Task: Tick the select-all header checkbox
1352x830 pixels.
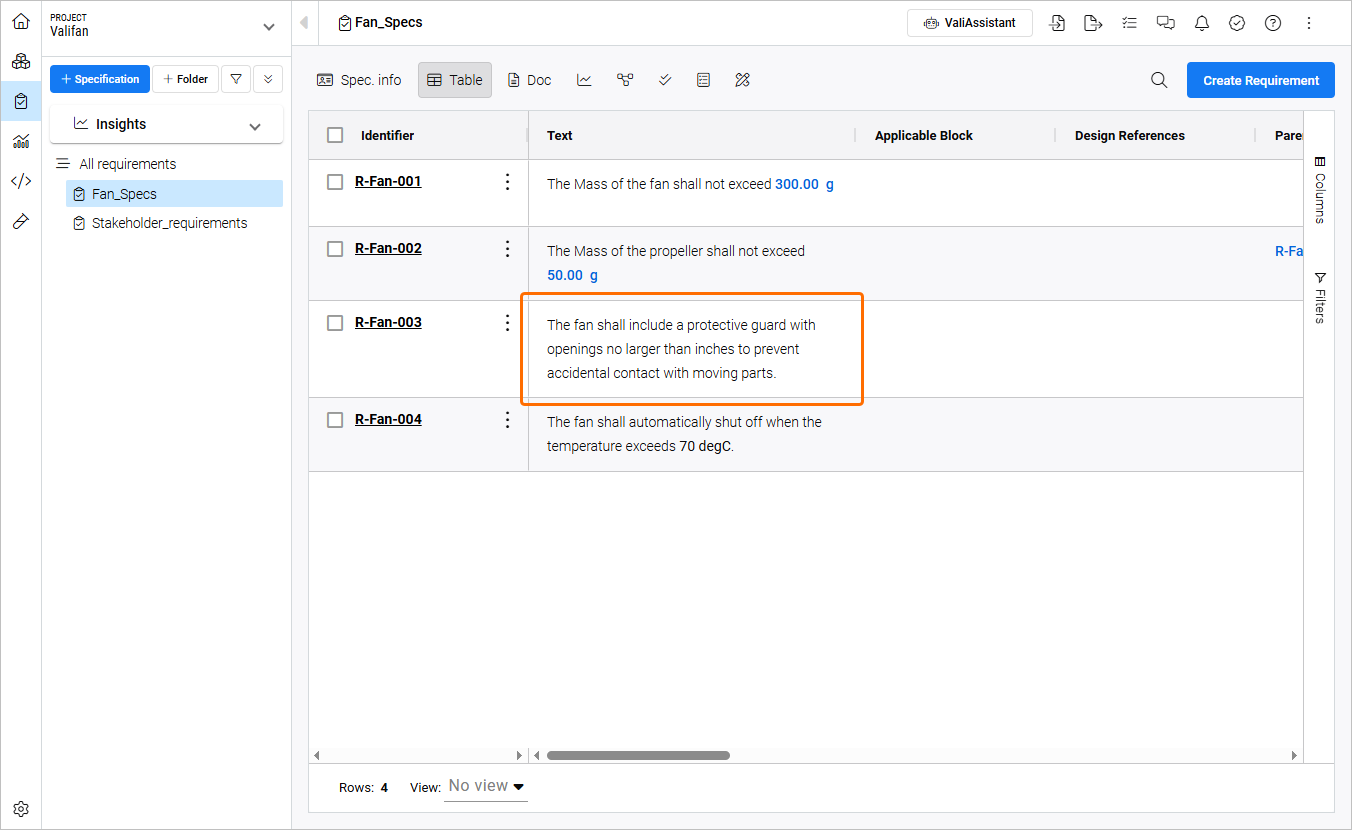Action: [335, 135]
